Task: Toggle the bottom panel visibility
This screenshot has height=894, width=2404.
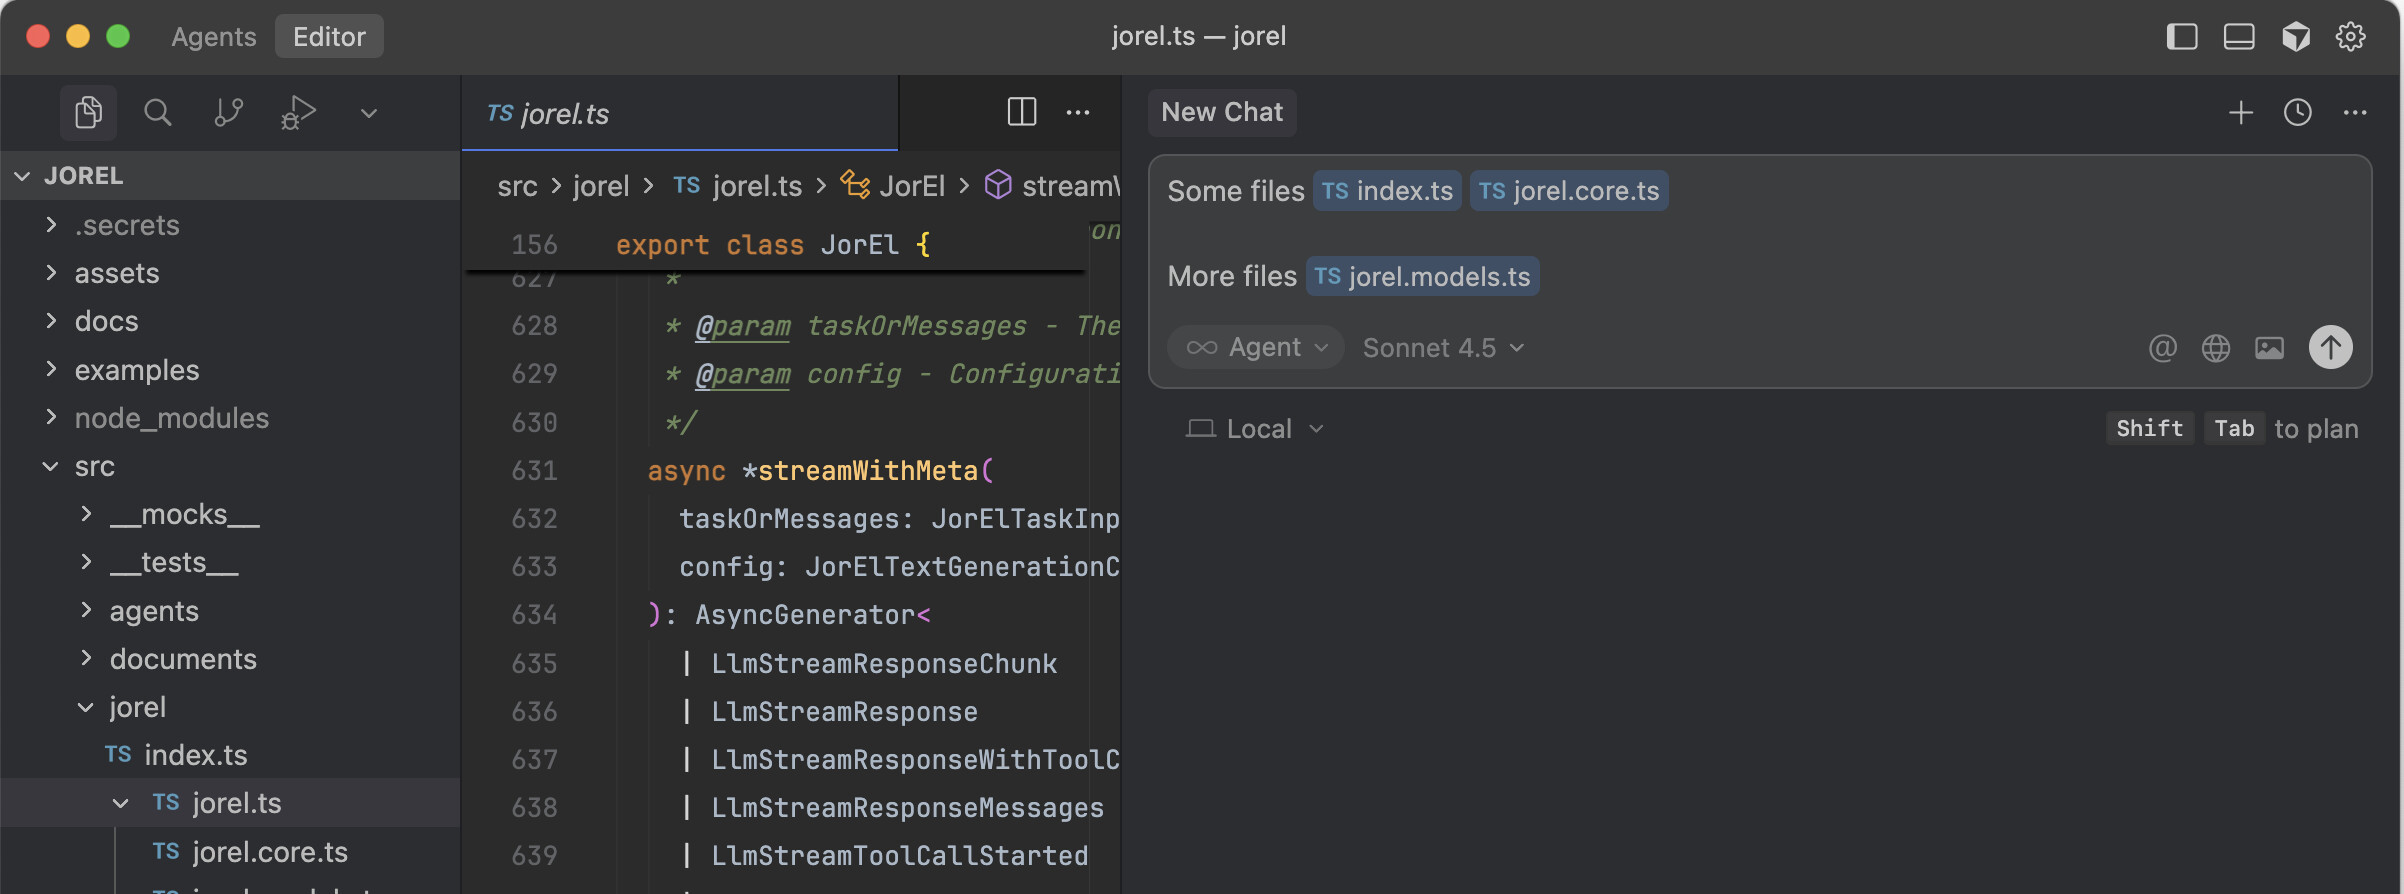Action: 2238,37
